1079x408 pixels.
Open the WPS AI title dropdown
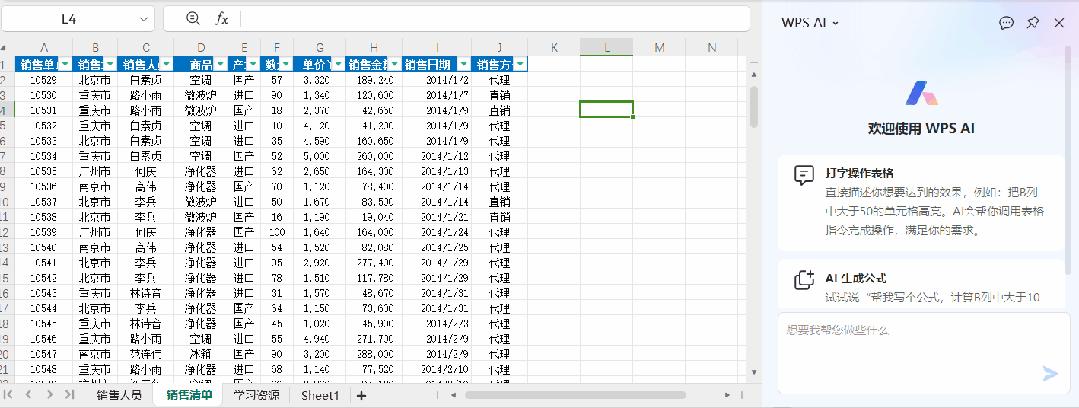pyautogui.click(x=836, y=23)
